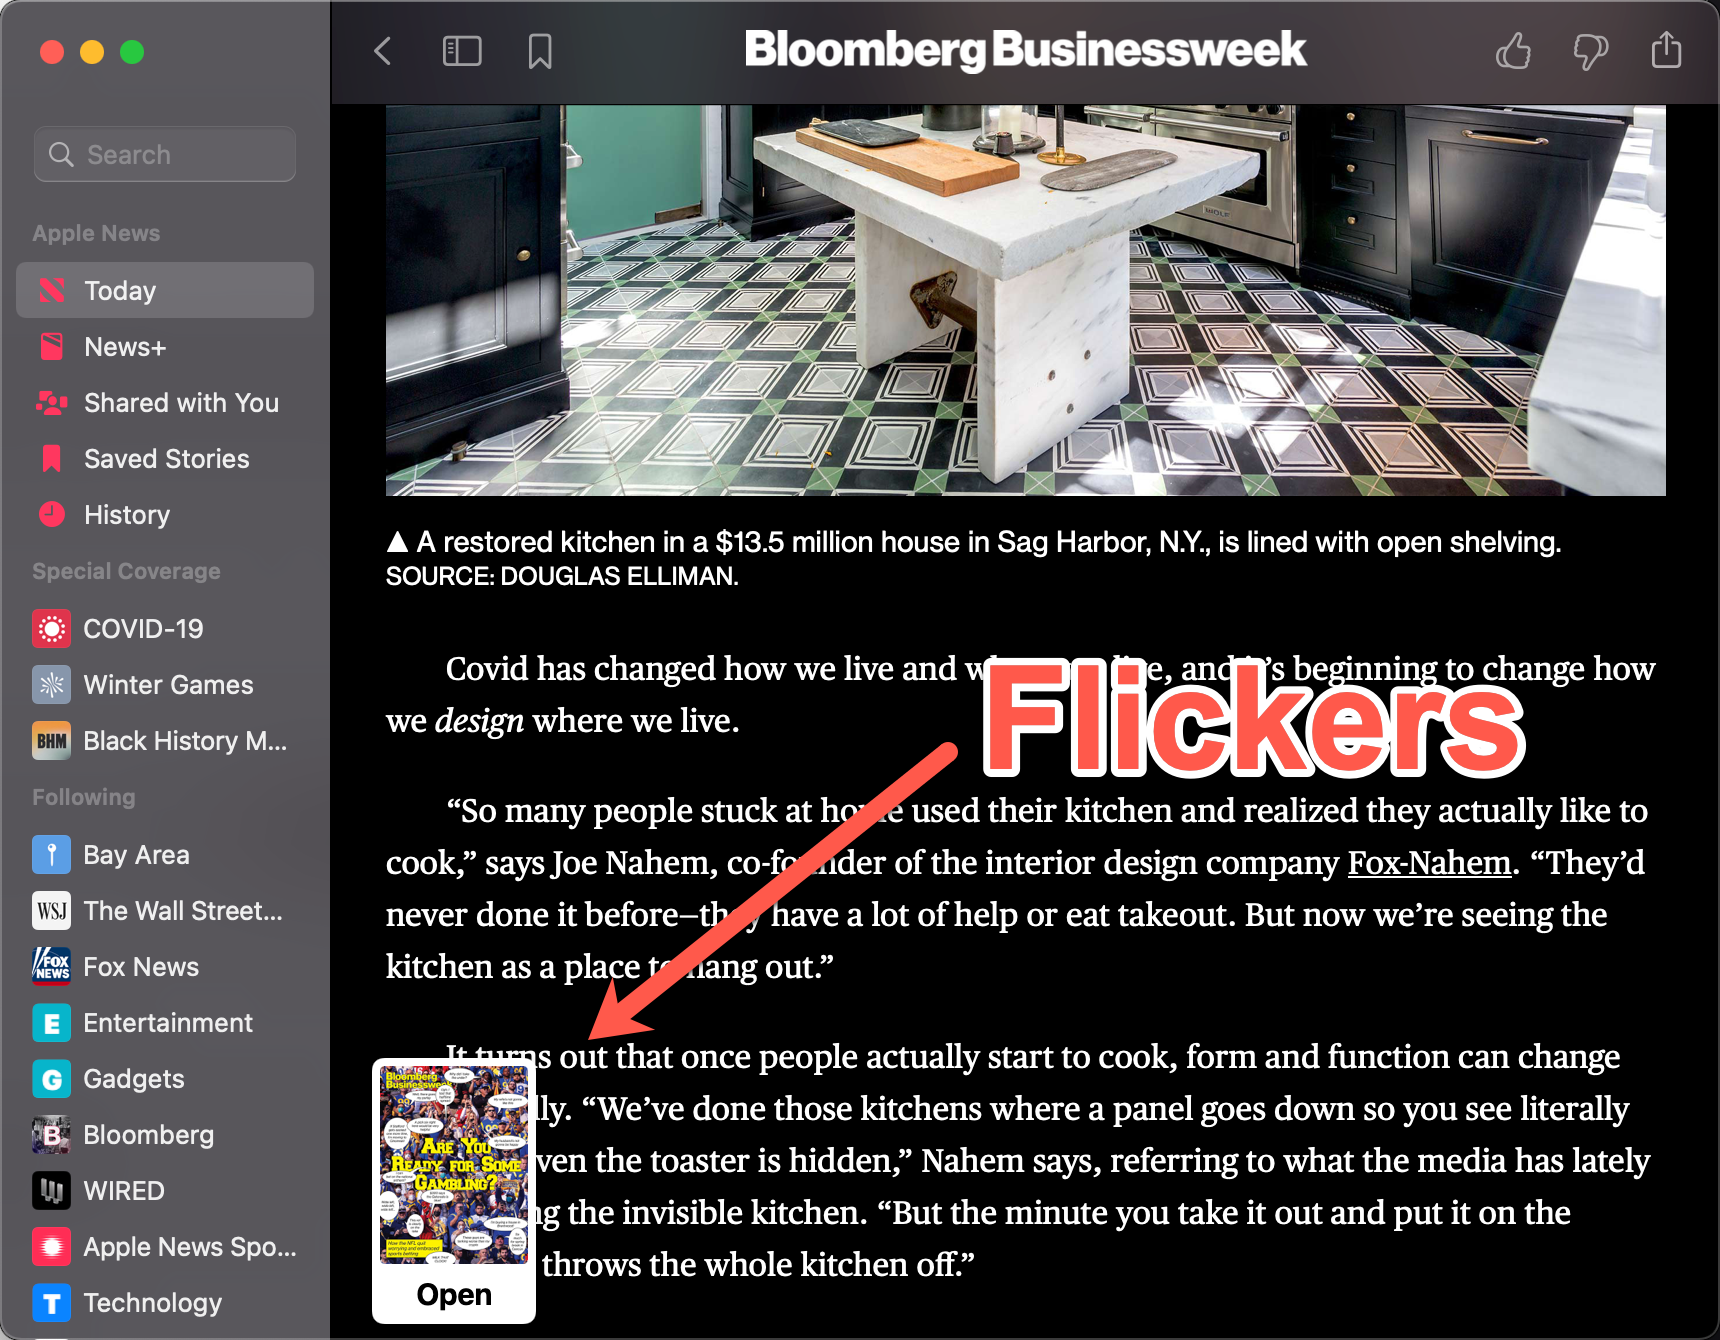Follow the Fox-Nahem hyperlink in article
The height and width of the screenshot is (1340, 1720).
point(1429,863)
